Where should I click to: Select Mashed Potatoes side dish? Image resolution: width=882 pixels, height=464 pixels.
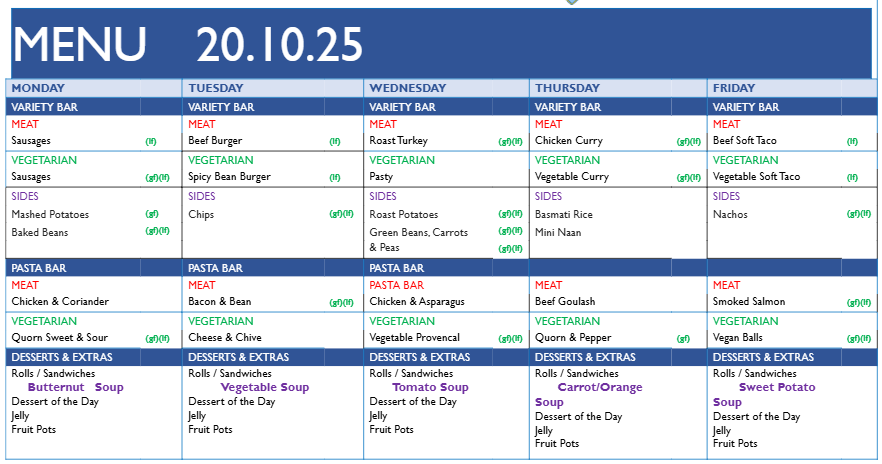(50, 214)
